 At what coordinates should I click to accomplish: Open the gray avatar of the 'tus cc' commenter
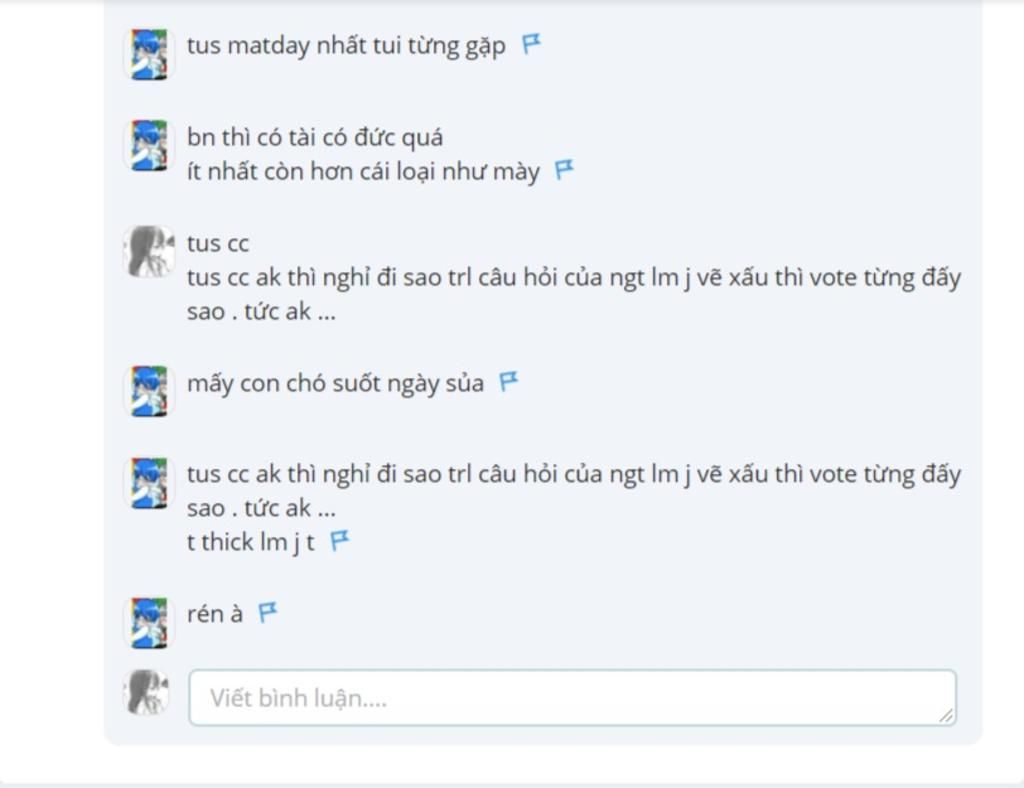point(149,251)
